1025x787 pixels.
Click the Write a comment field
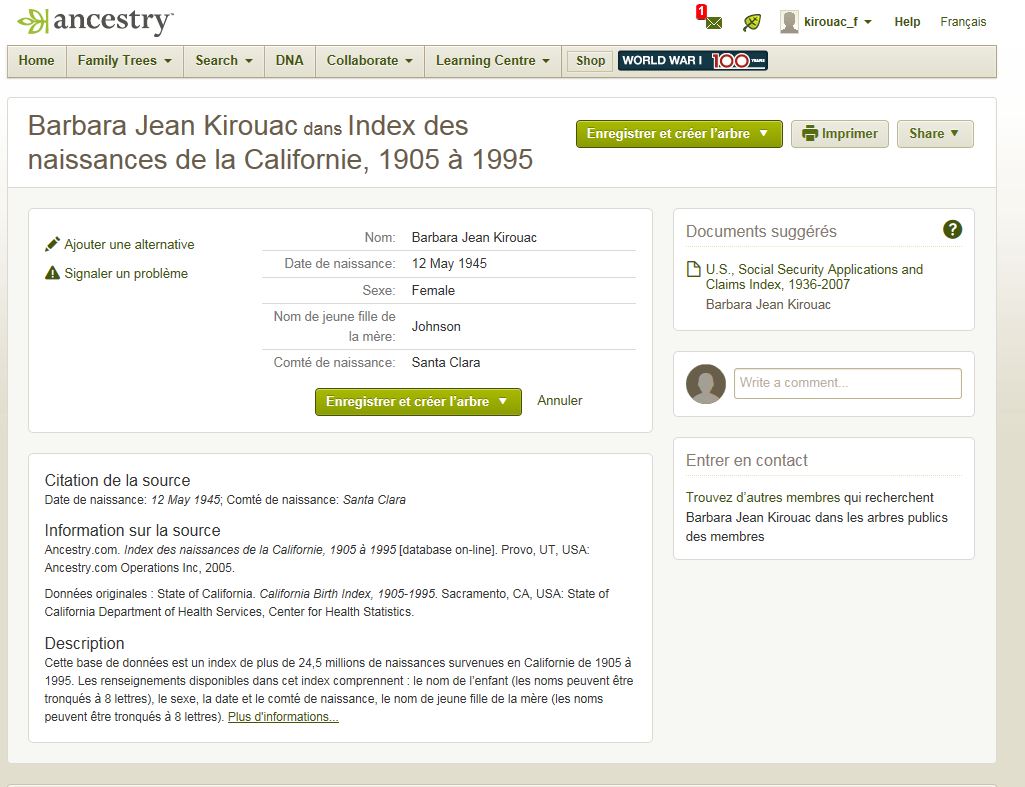click(847, 383)
